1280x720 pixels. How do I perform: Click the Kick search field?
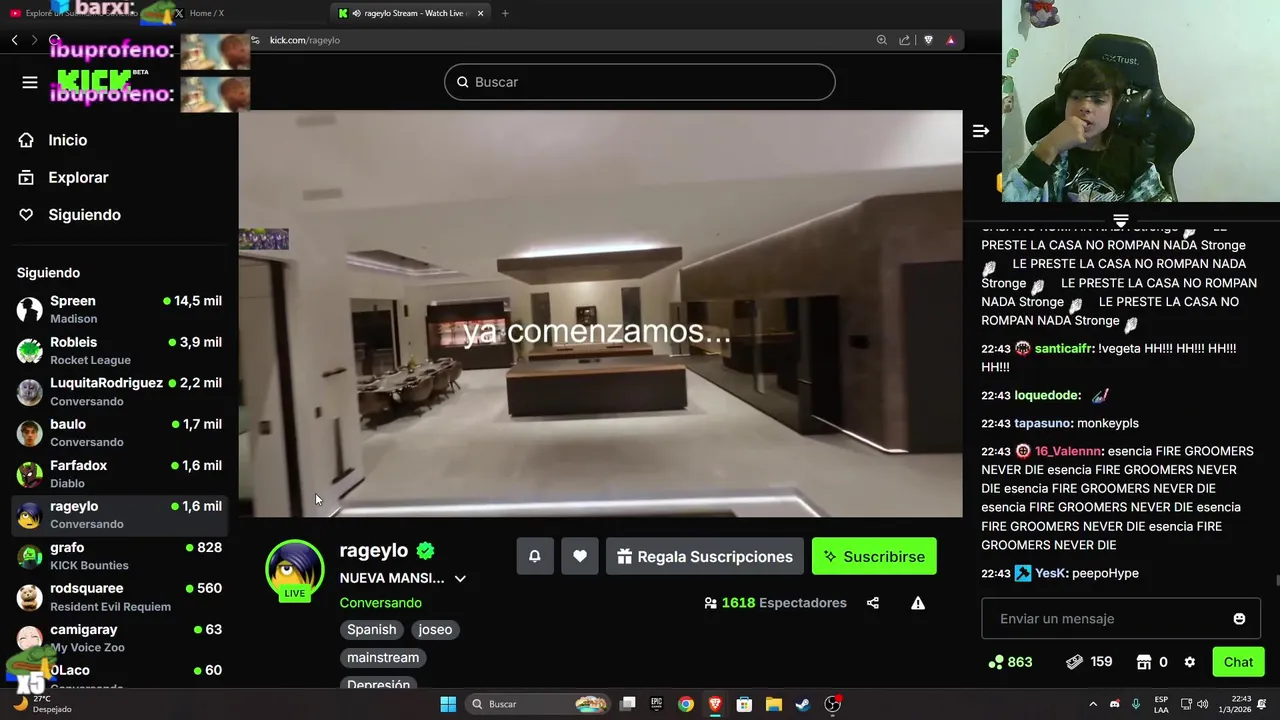640,82
